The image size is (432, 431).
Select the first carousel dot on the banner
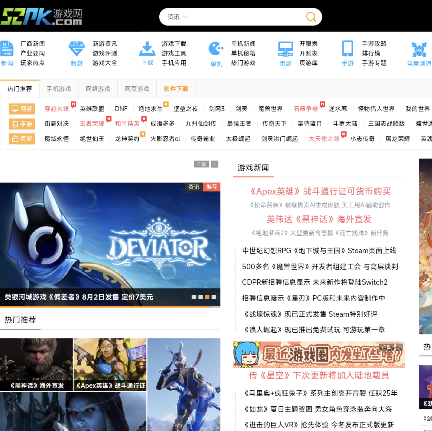[x=194, y=297]
